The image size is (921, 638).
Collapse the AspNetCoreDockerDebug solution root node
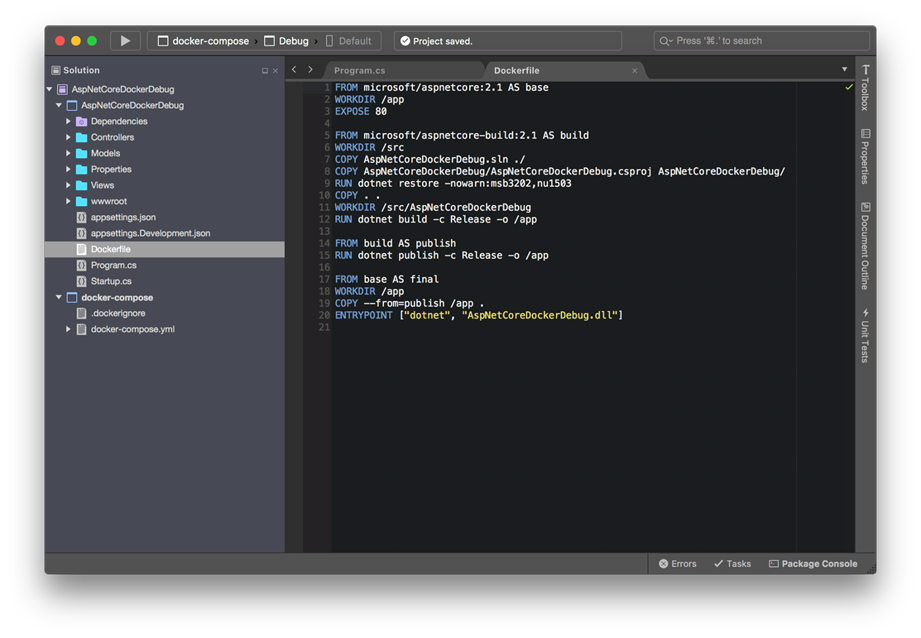point(49,89)
